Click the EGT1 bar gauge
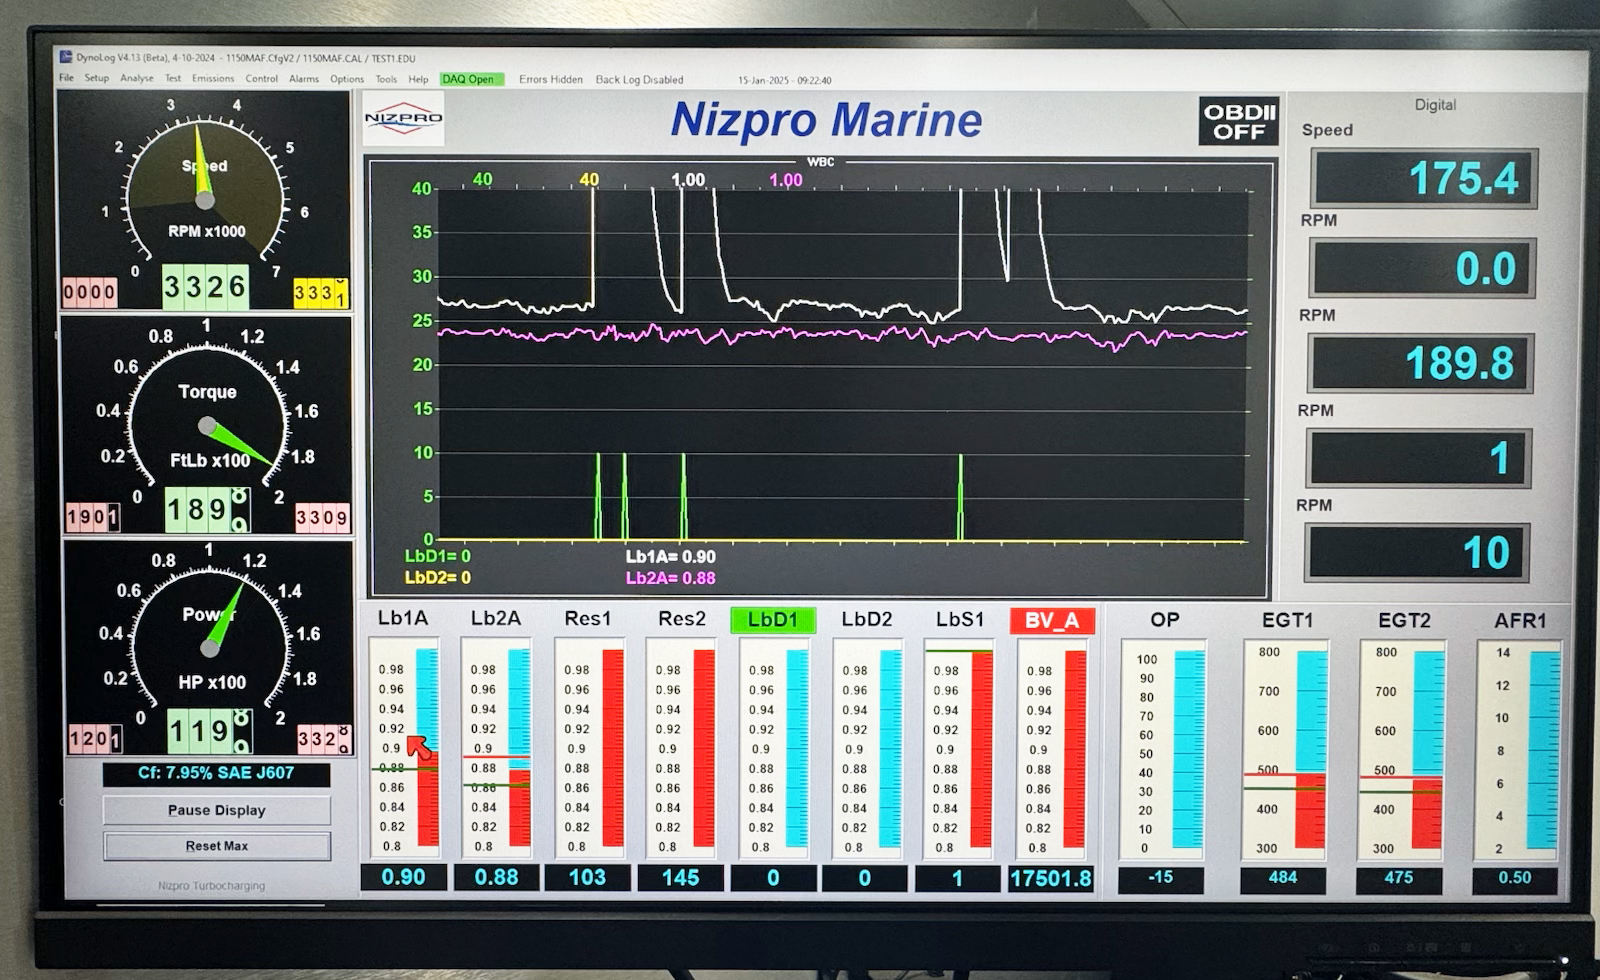Image resolution: width=1600 pixels, height=980 pixels. tap(1286, 750)
